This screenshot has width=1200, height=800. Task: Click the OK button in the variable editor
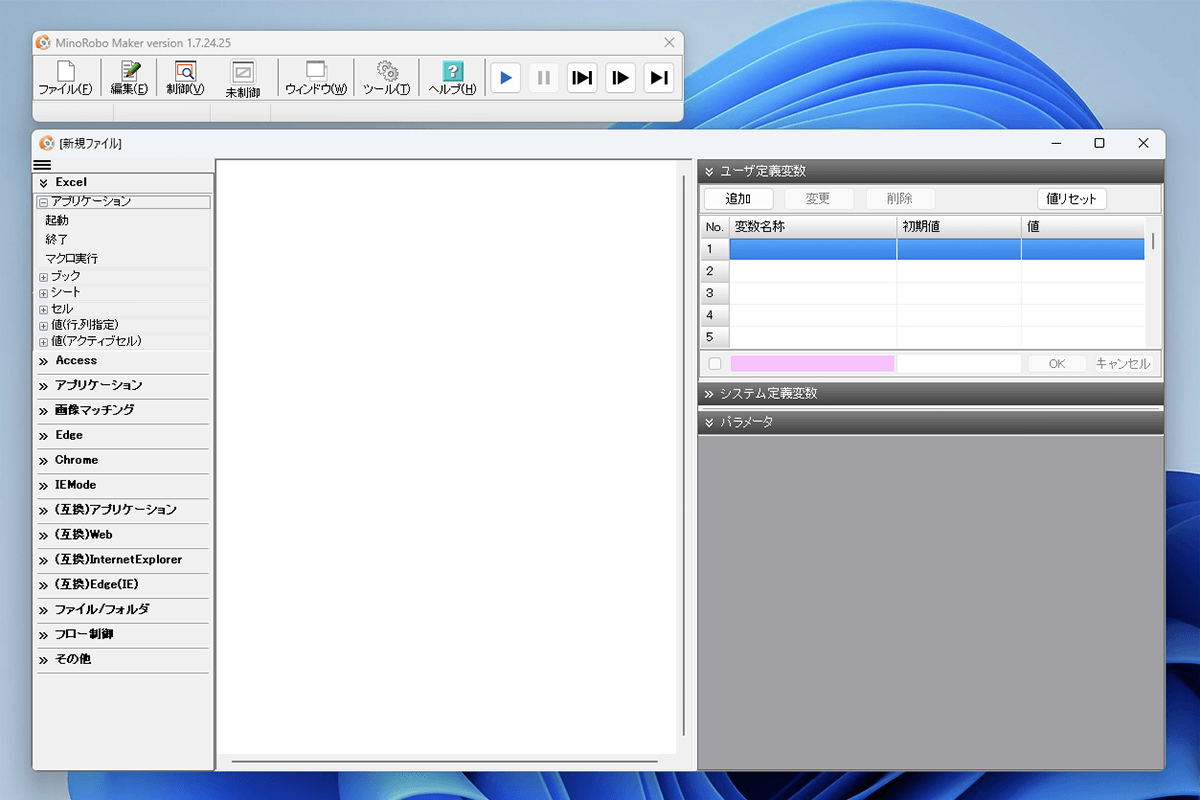(1057, 364)
